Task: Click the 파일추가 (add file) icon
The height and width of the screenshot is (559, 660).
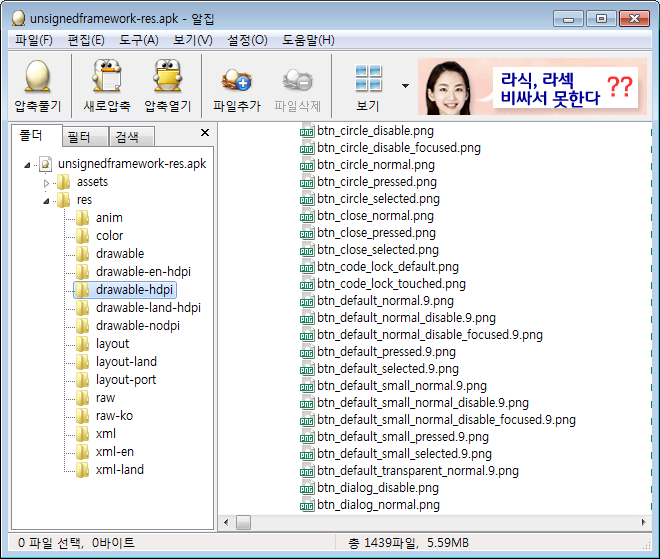Action: pos(237,80)
